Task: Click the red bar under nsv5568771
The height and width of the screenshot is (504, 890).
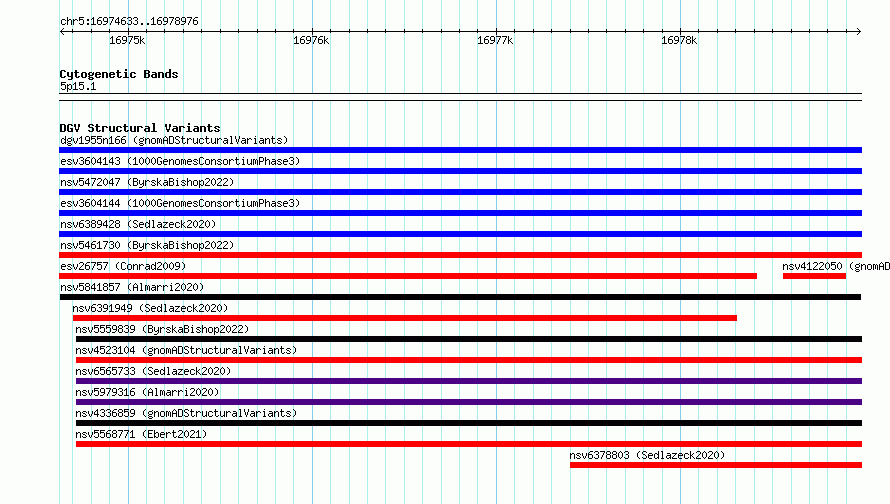Action: pyautogui.click(x=469, y=444)
